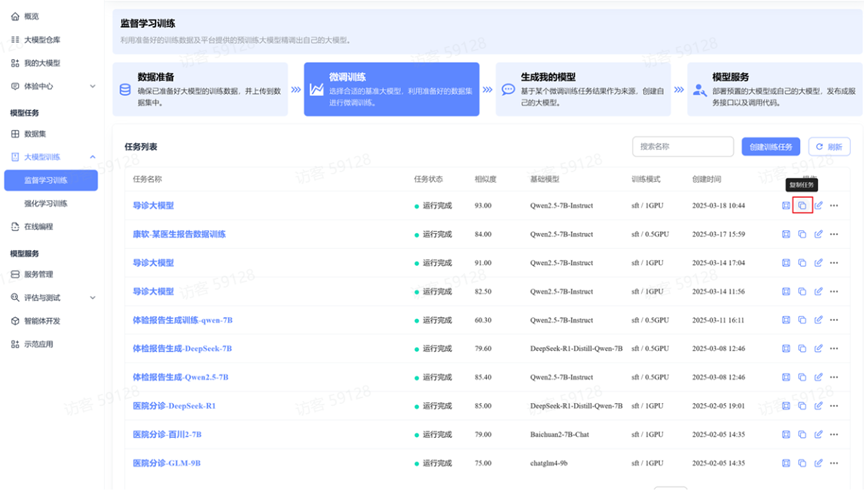
Task: Click the 创建时间 column header
Action: [x=706, y=179]
